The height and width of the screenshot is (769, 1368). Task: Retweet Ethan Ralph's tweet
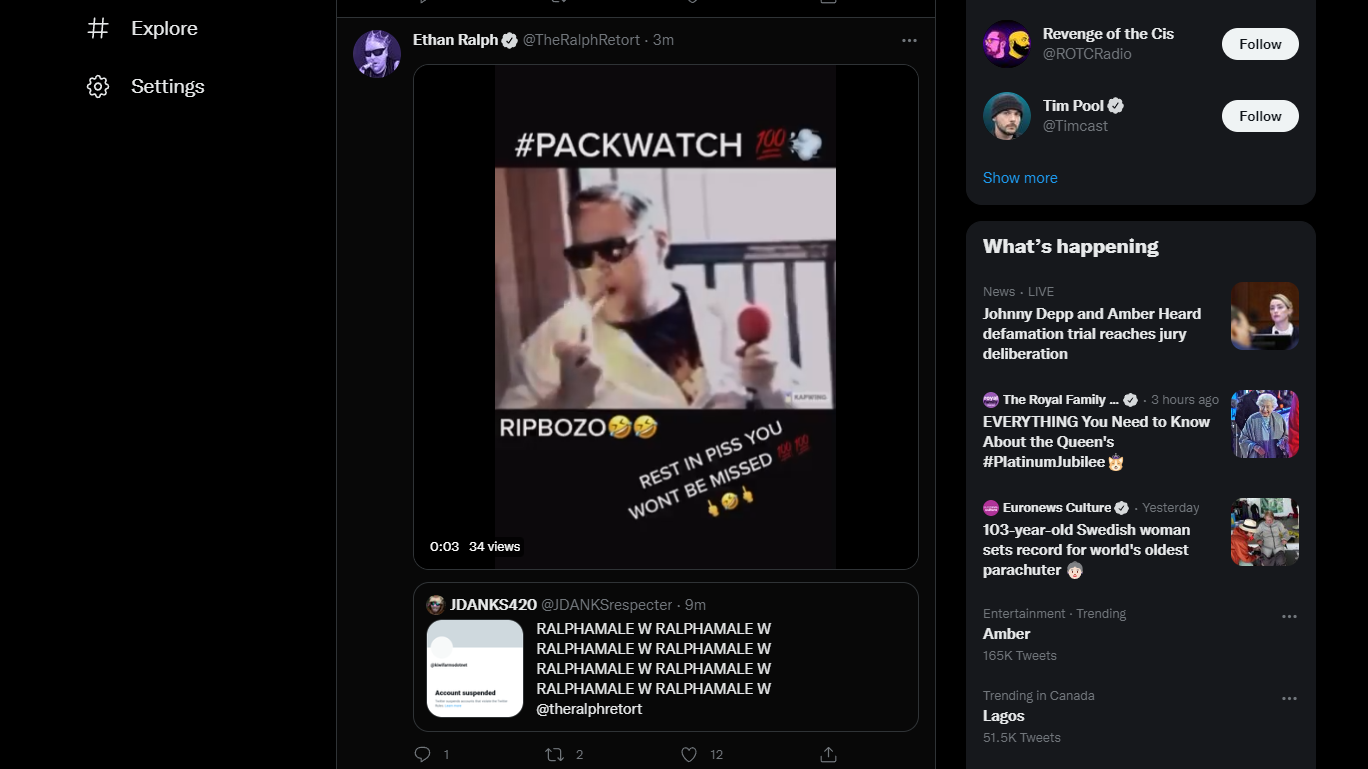[x=554, y=754]
